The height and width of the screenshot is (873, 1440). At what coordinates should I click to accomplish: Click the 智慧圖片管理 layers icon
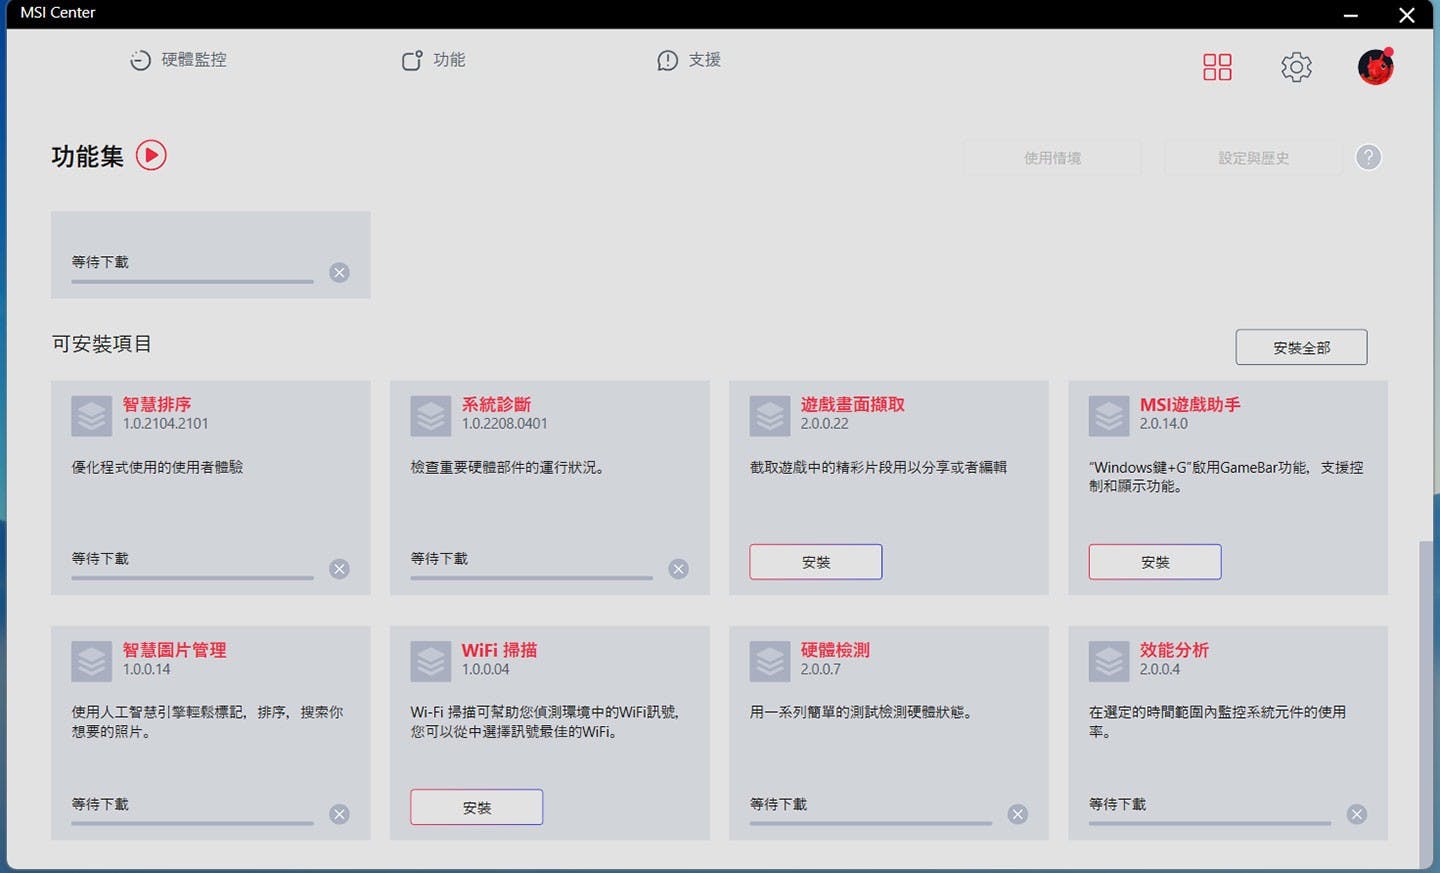click(92, 661)
